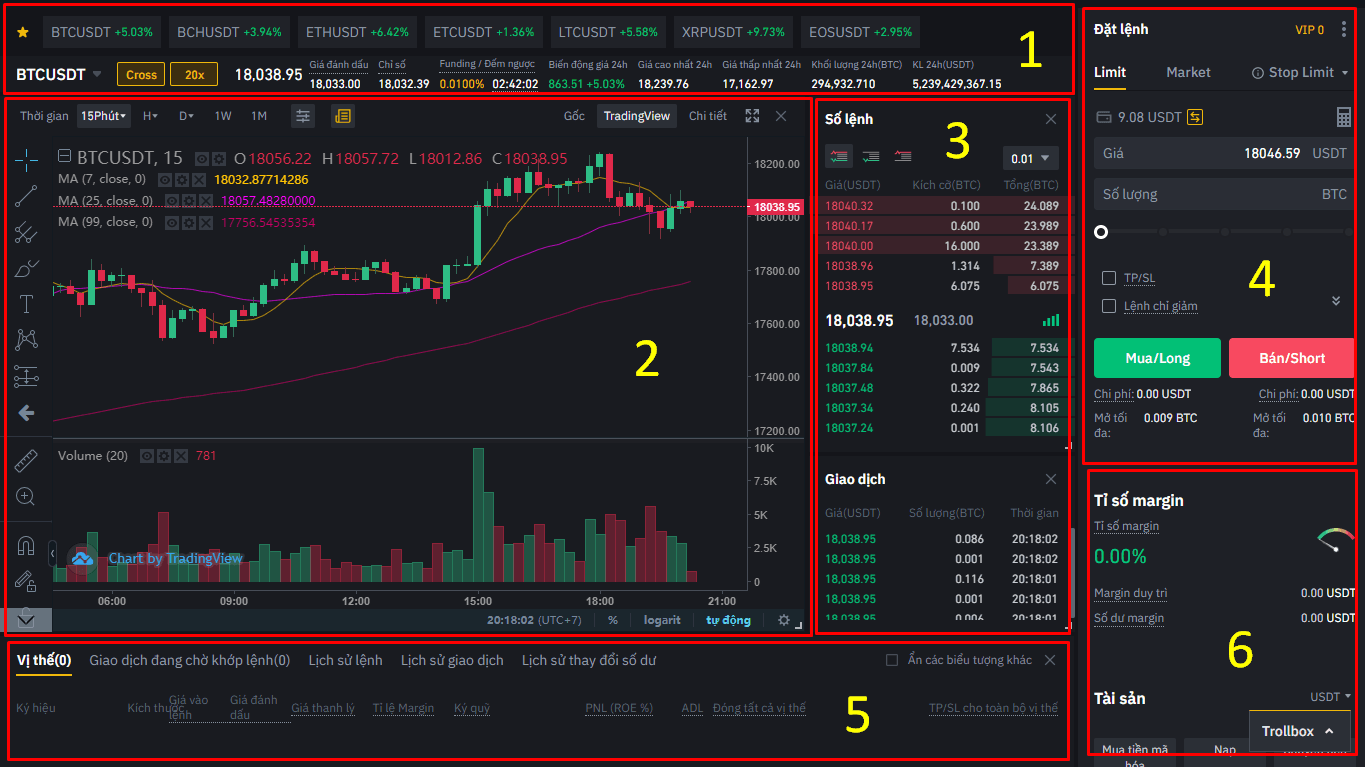Screen dimensions: 1365x767
Task: Open the D daily interval dropdown
Action: click(x=186, y=116)
